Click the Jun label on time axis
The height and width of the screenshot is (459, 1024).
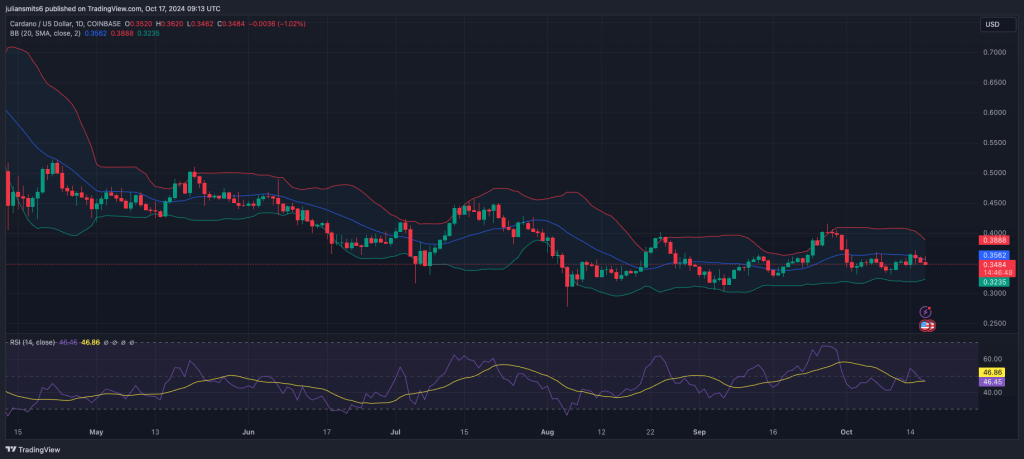(249, 432)
